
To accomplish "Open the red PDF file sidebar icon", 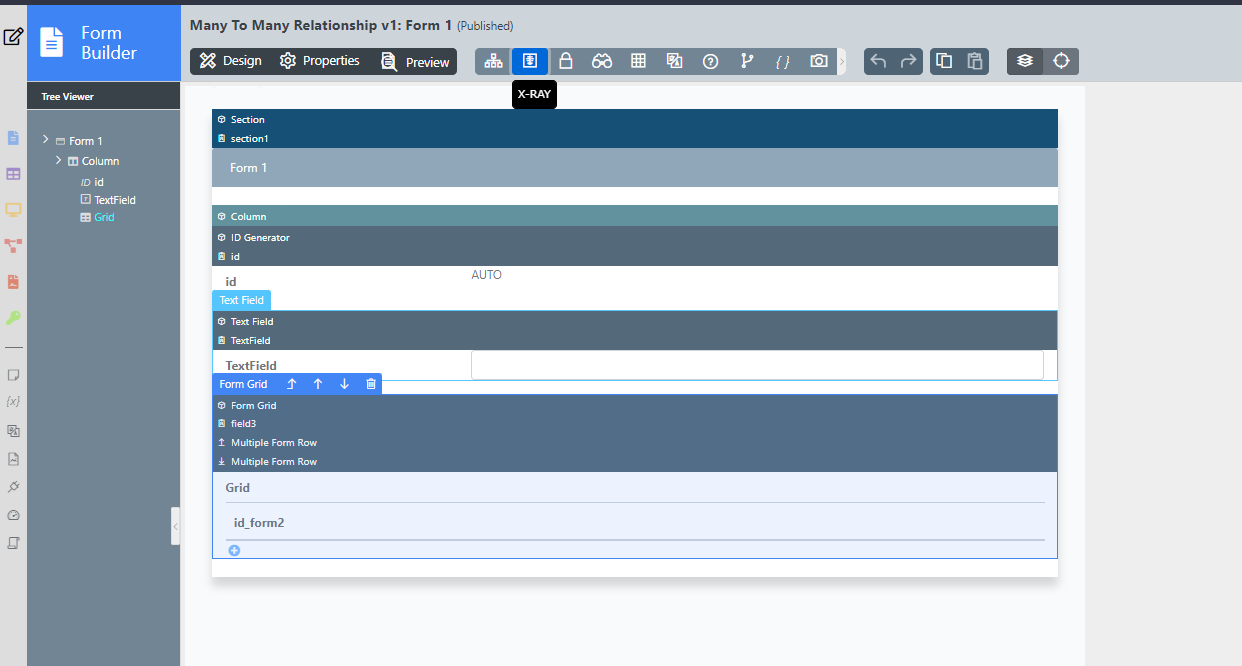I will click(13, 282).
